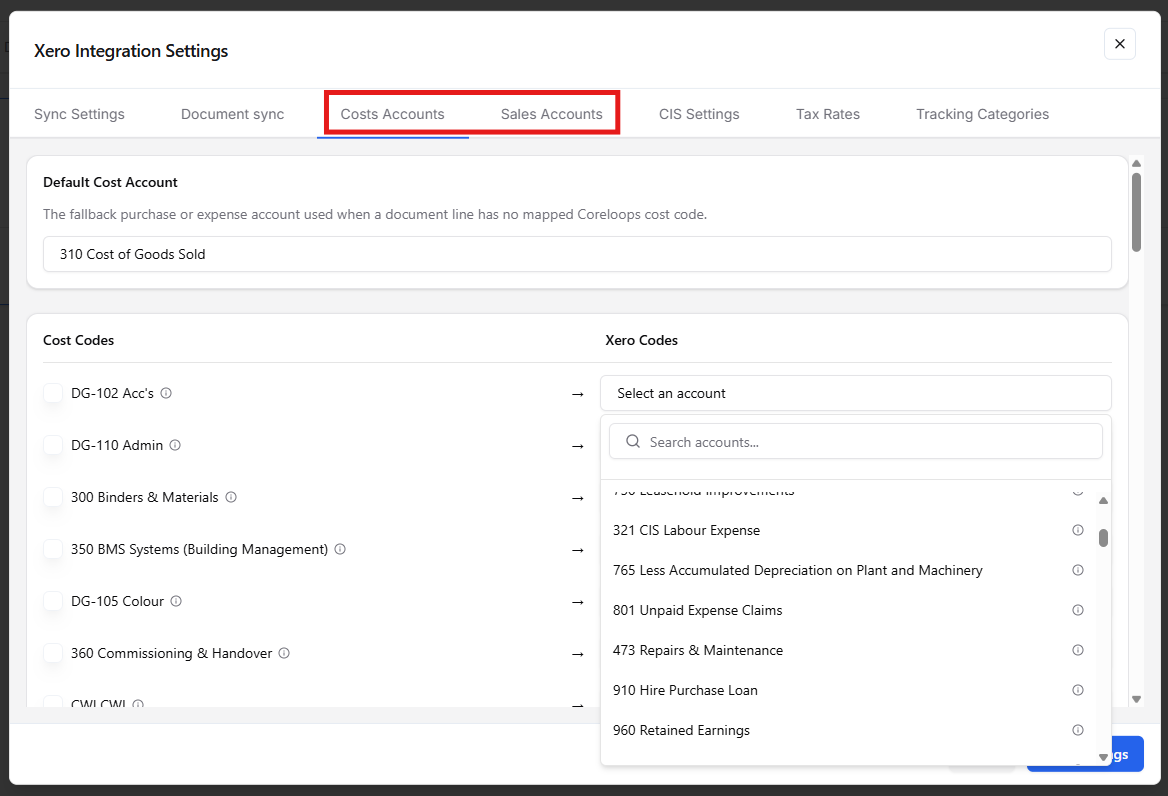Open the Default Cost Account dropdown

point(577,254)
